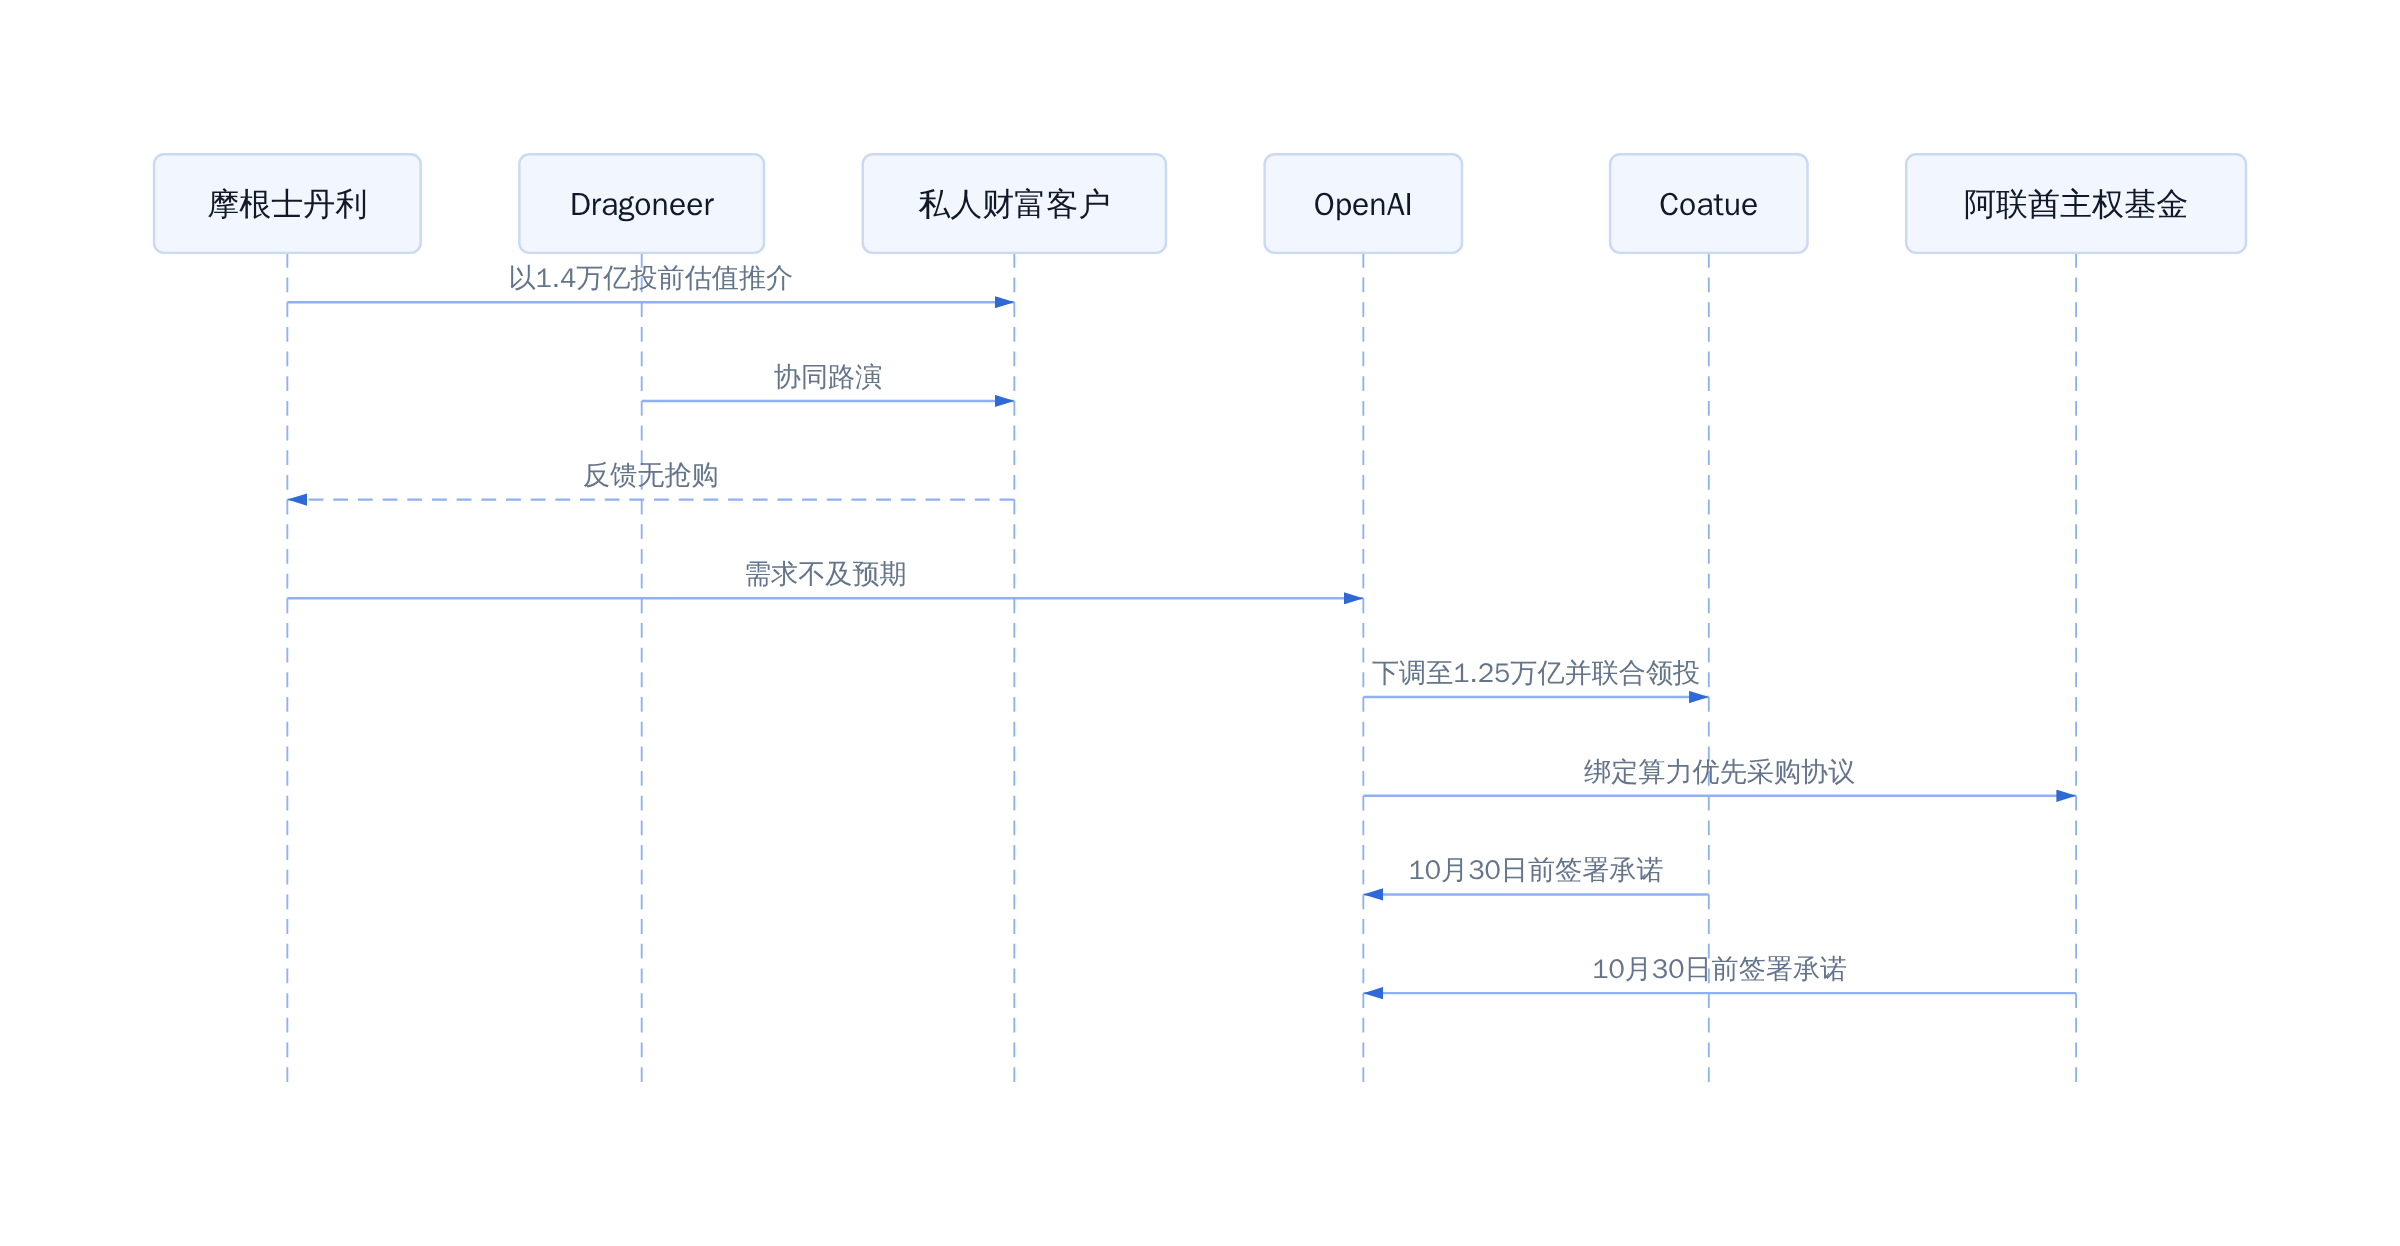
Task: Select the 摩根士丹利 participant box
Action: (x=287, y=204)
